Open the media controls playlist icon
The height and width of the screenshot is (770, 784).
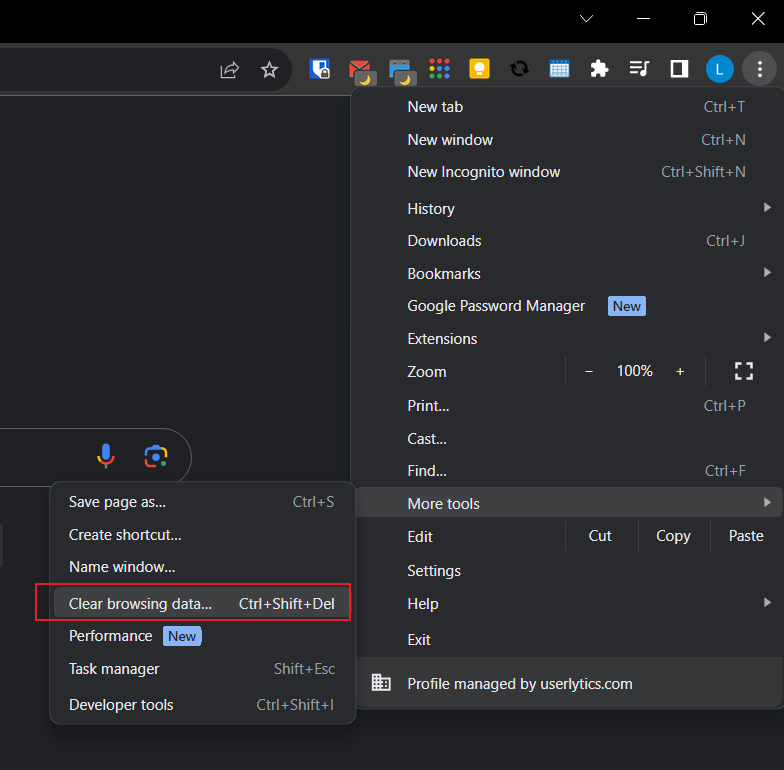pos(639,69)
